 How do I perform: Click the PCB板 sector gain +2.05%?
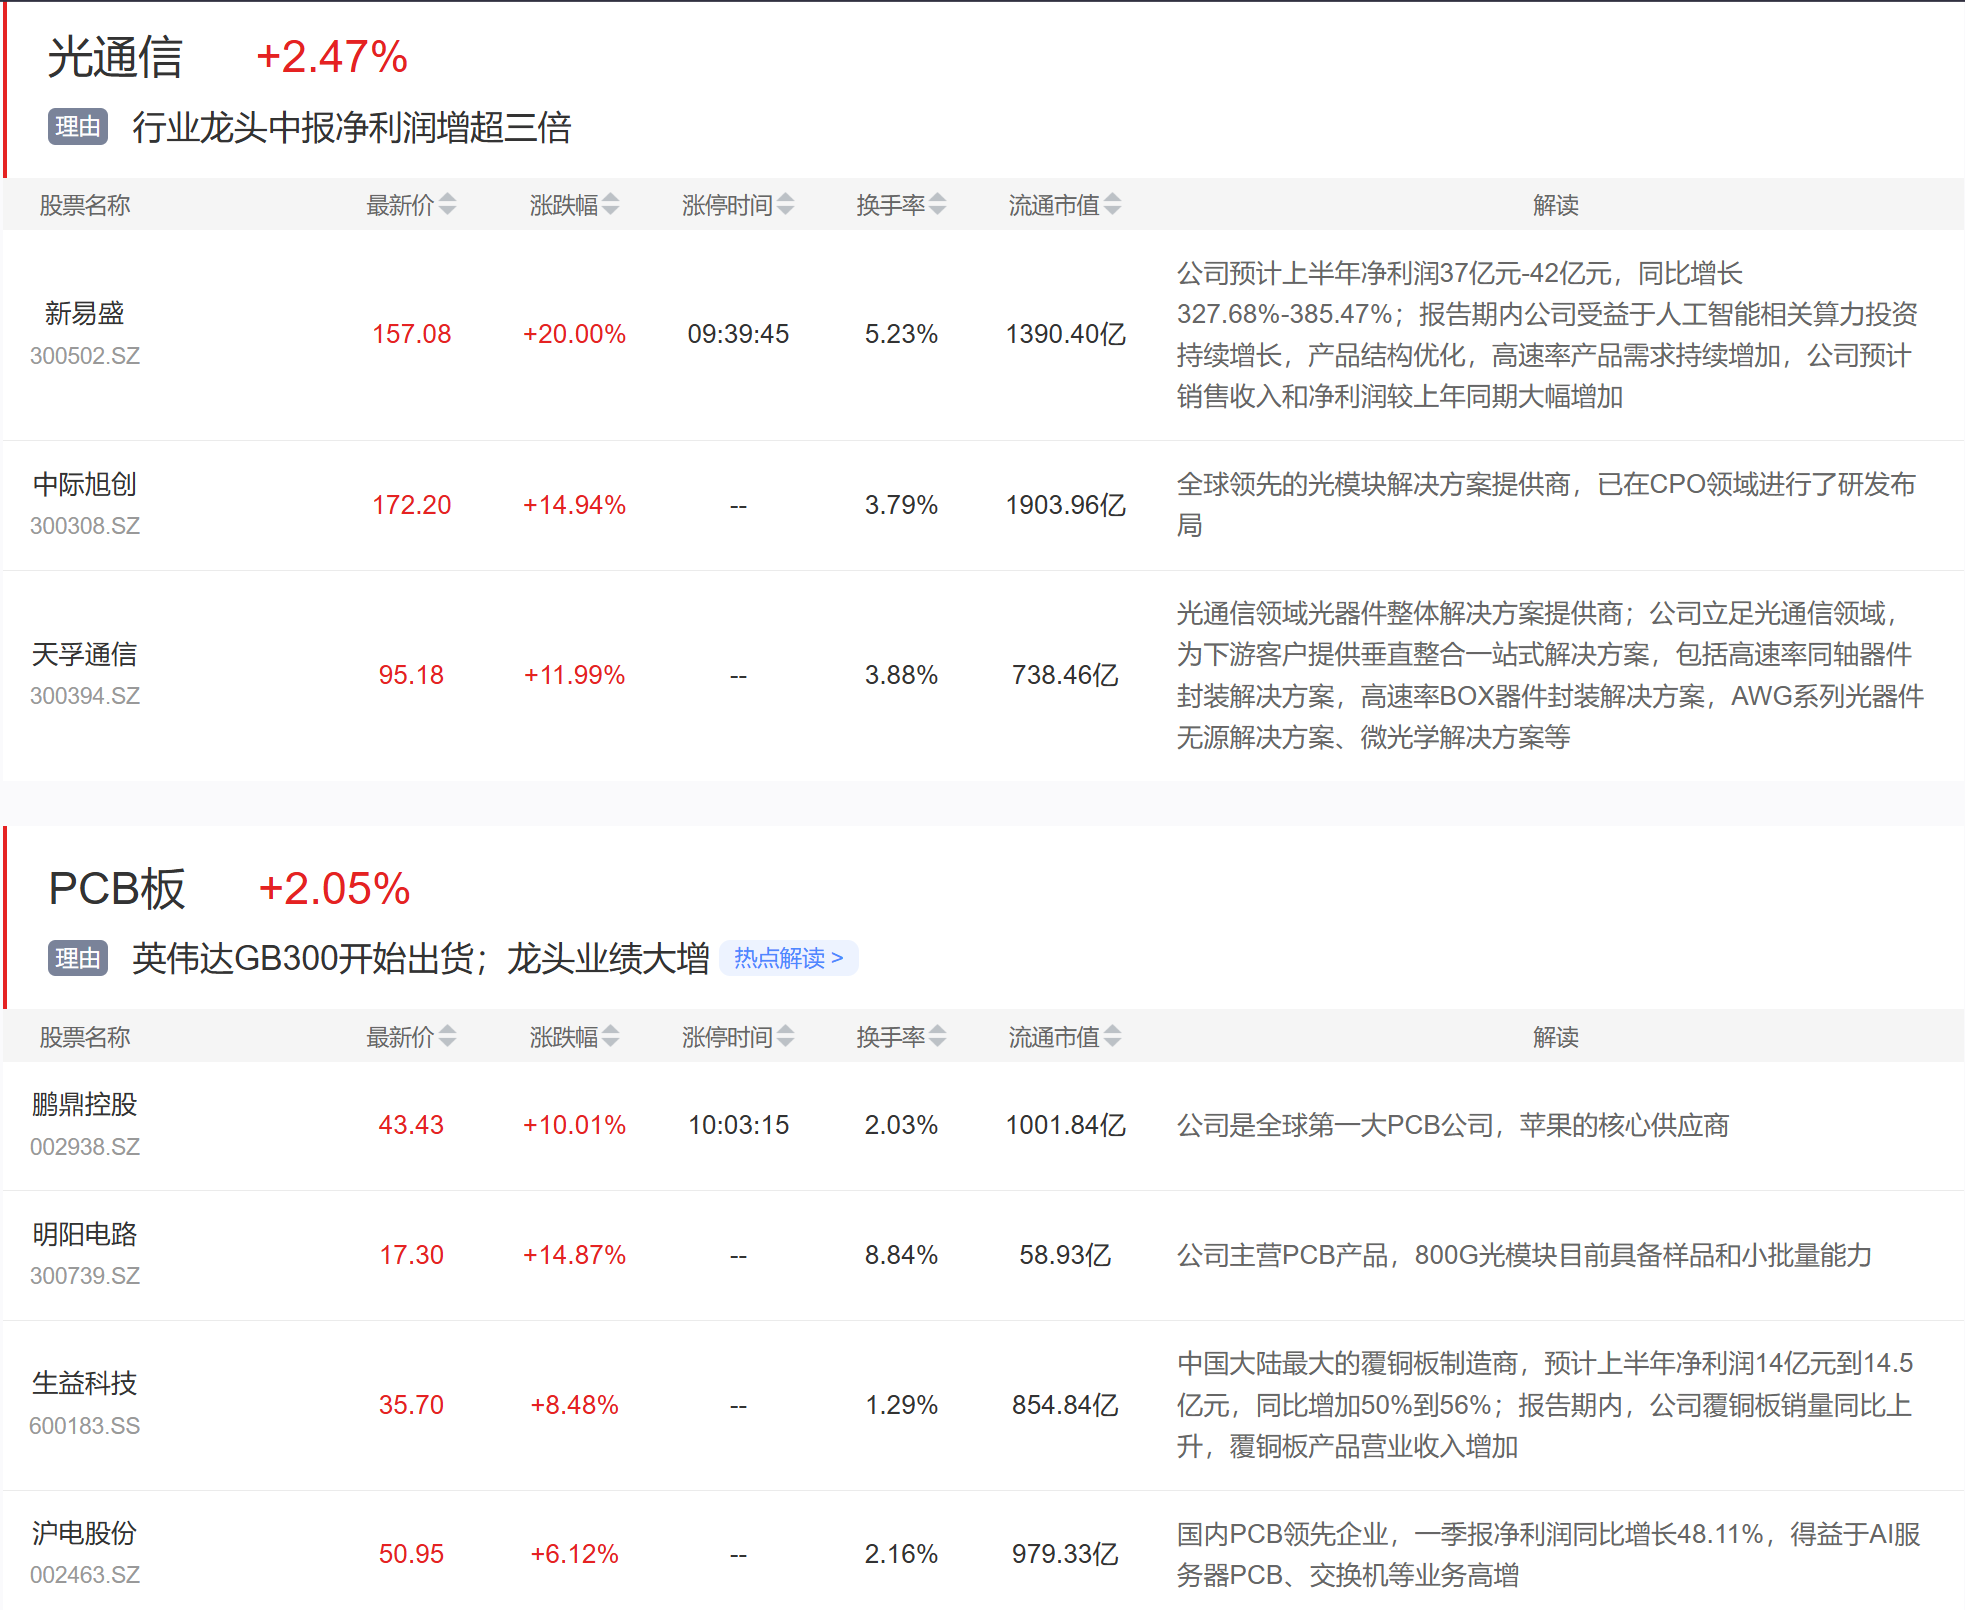334,889
